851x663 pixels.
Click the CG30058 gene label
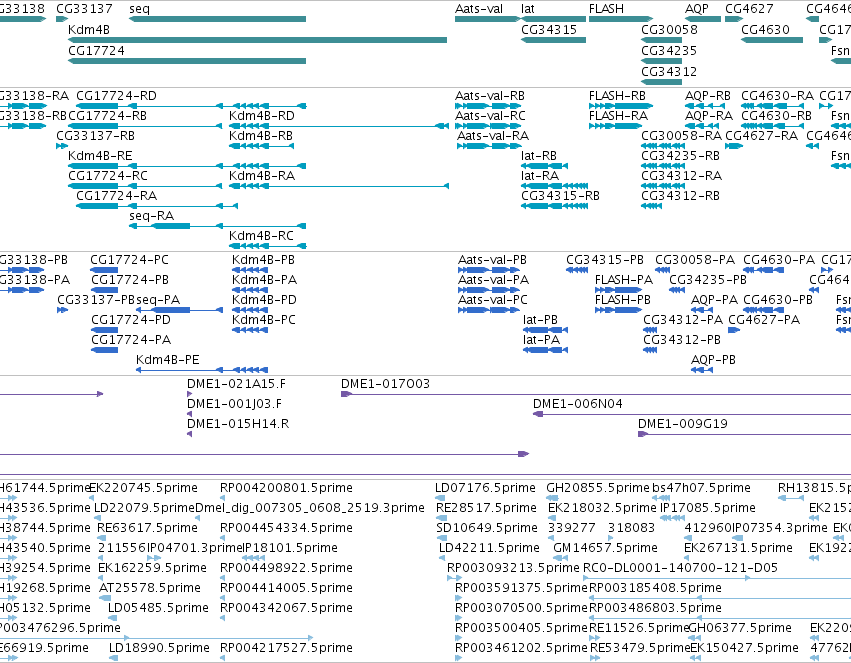pyautogui.click(x=669, y=29)
